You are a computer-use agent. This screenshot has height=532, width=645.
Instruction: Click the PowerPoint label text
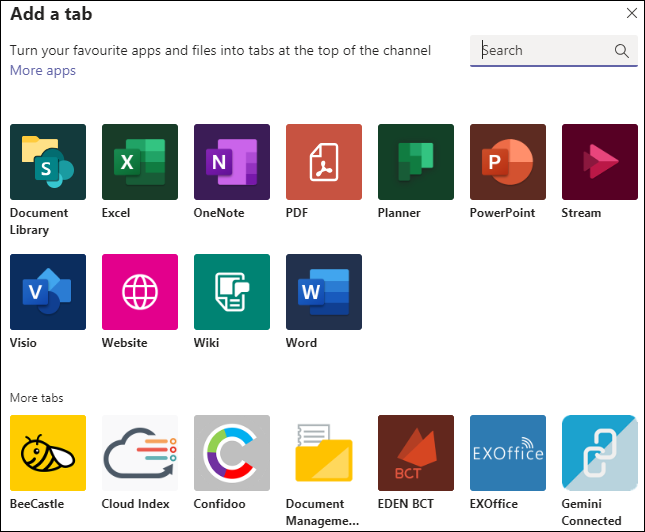tap(502, 213)
